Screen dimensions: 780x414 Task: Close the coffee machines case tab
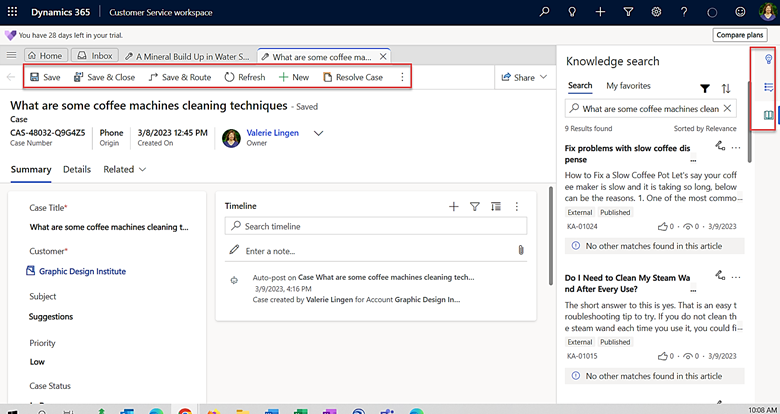click(383, 56)
